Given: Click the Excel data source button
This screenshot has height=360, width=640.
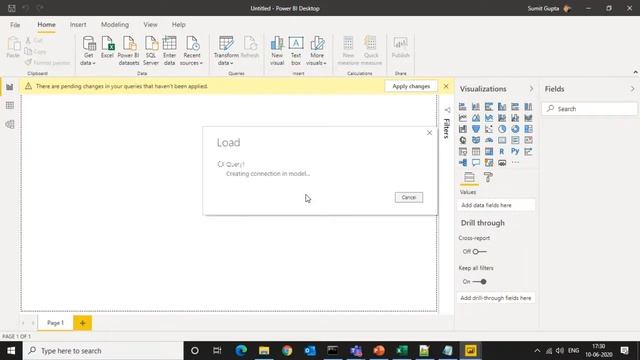Looking at the screenshot, I should pyautogui.click(x=107, y=47).
